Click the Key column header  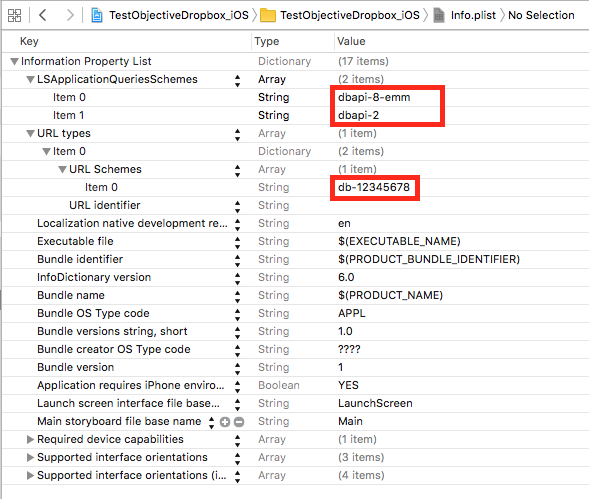(29, 41)
